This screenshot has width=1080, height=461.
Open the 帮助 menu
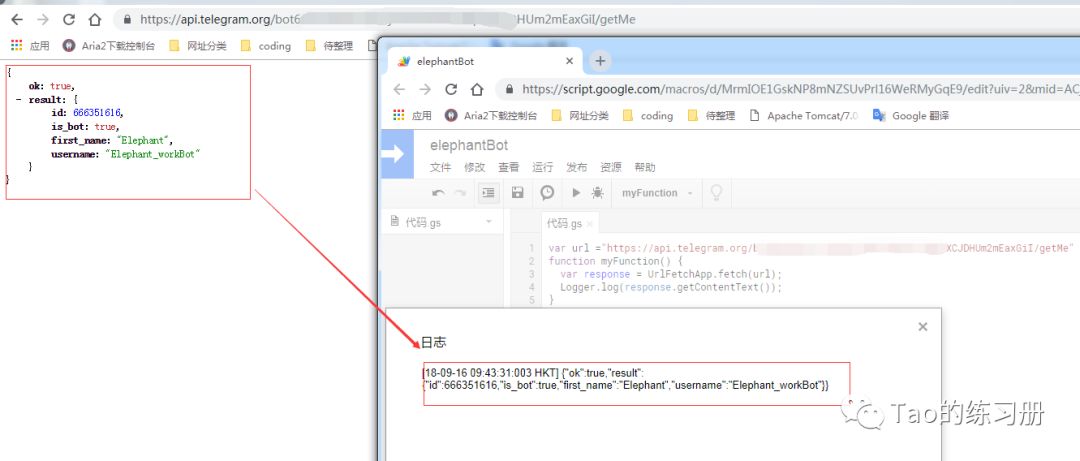point(645,167)
